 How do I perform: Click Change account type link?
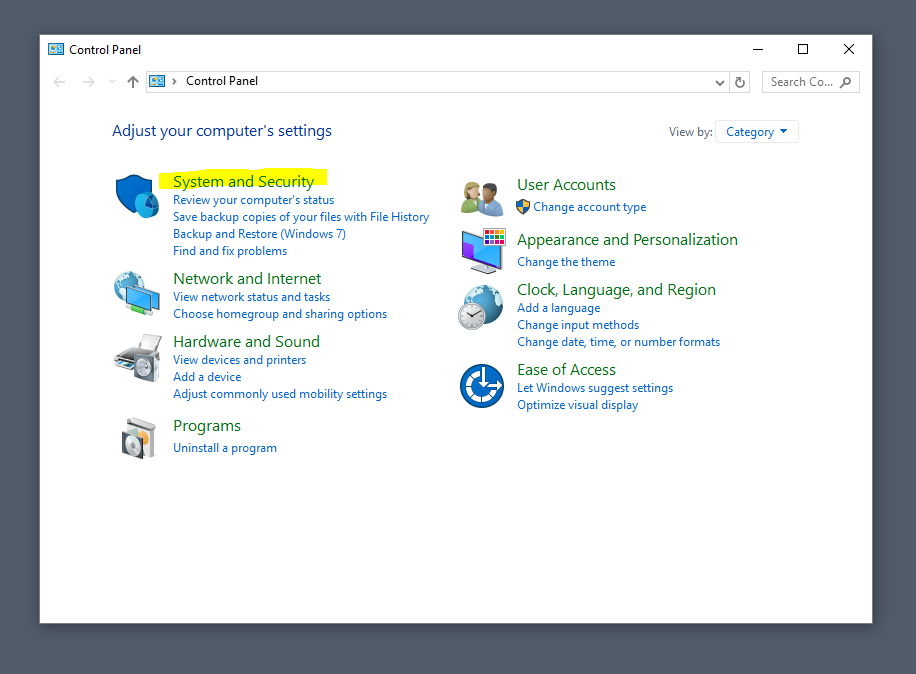coord(589,207)
